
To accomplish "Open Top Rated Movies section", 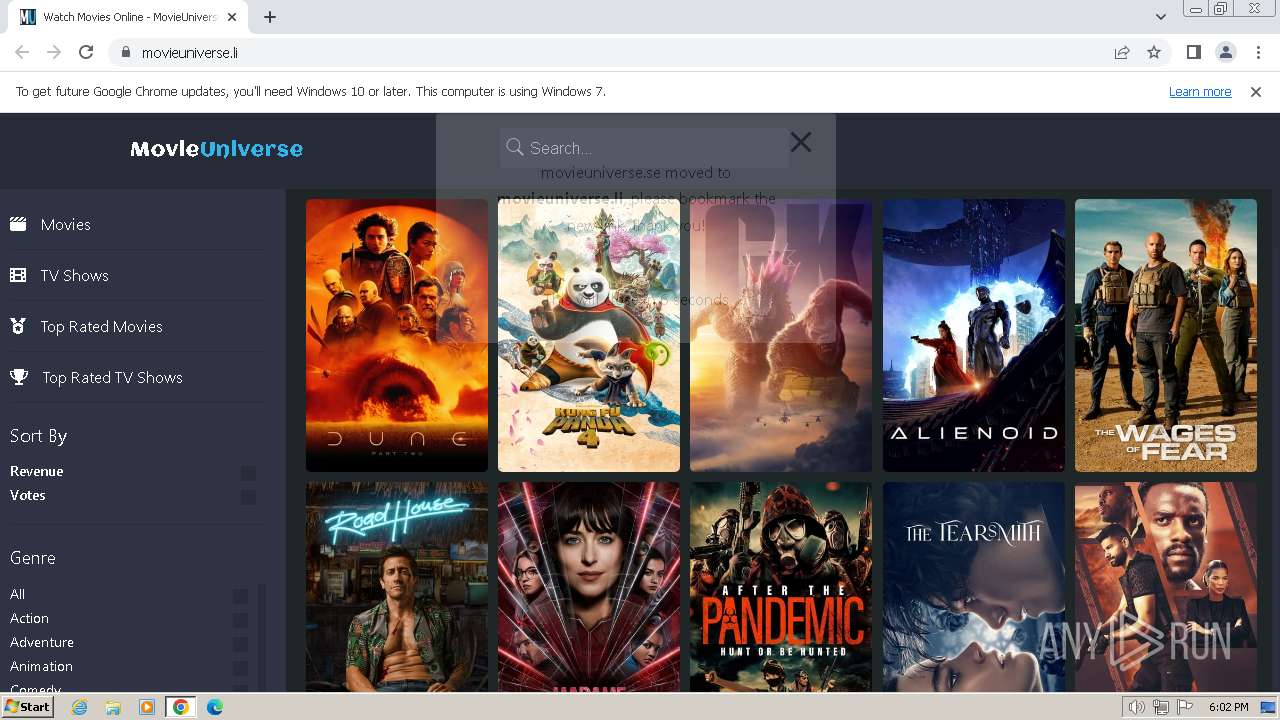I will point(101,326).
